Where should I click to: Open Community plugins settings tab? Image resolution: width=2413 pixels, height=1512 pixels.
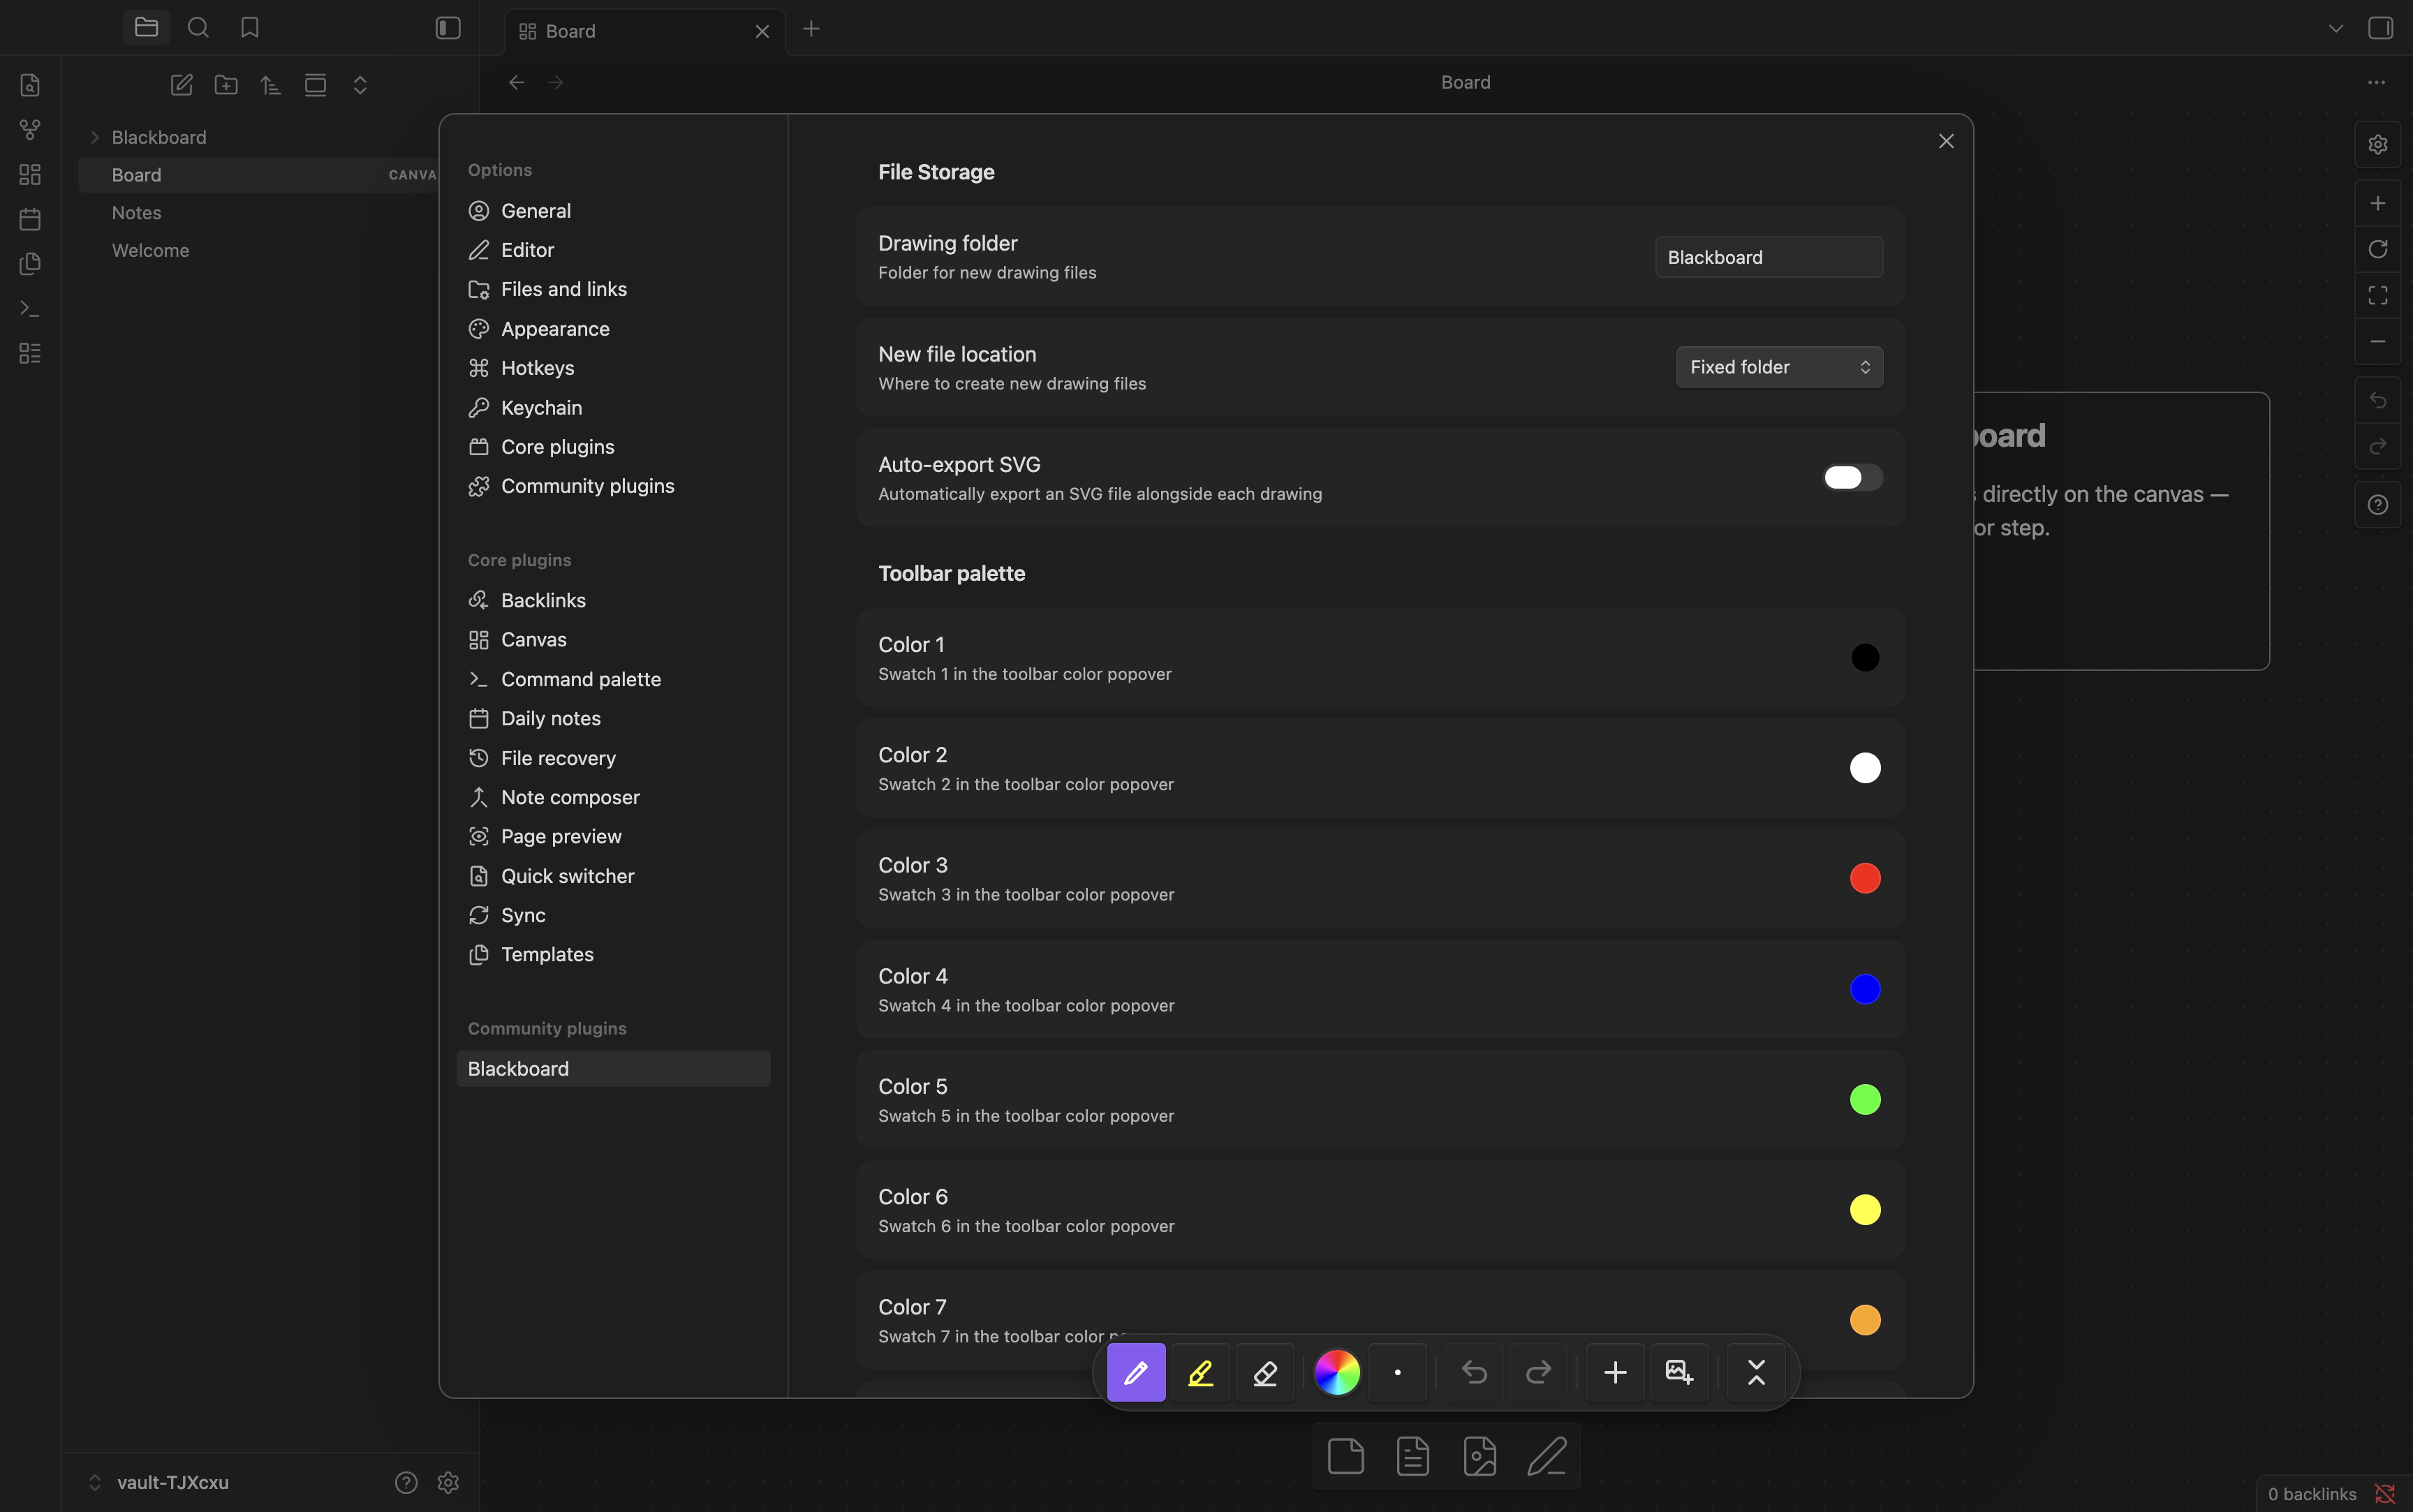coord(613,486)
